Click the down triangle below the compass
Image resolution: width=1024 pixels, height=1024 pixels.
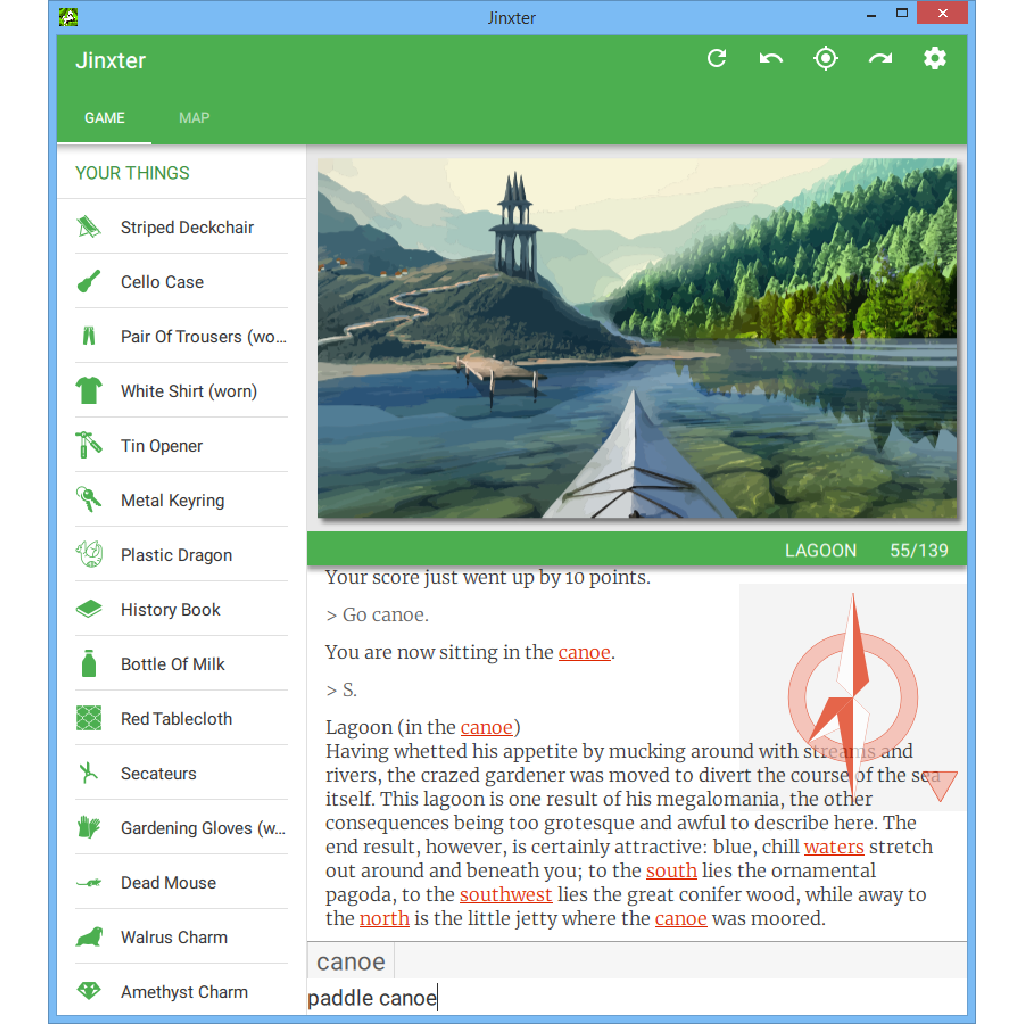tap(941, 785)
